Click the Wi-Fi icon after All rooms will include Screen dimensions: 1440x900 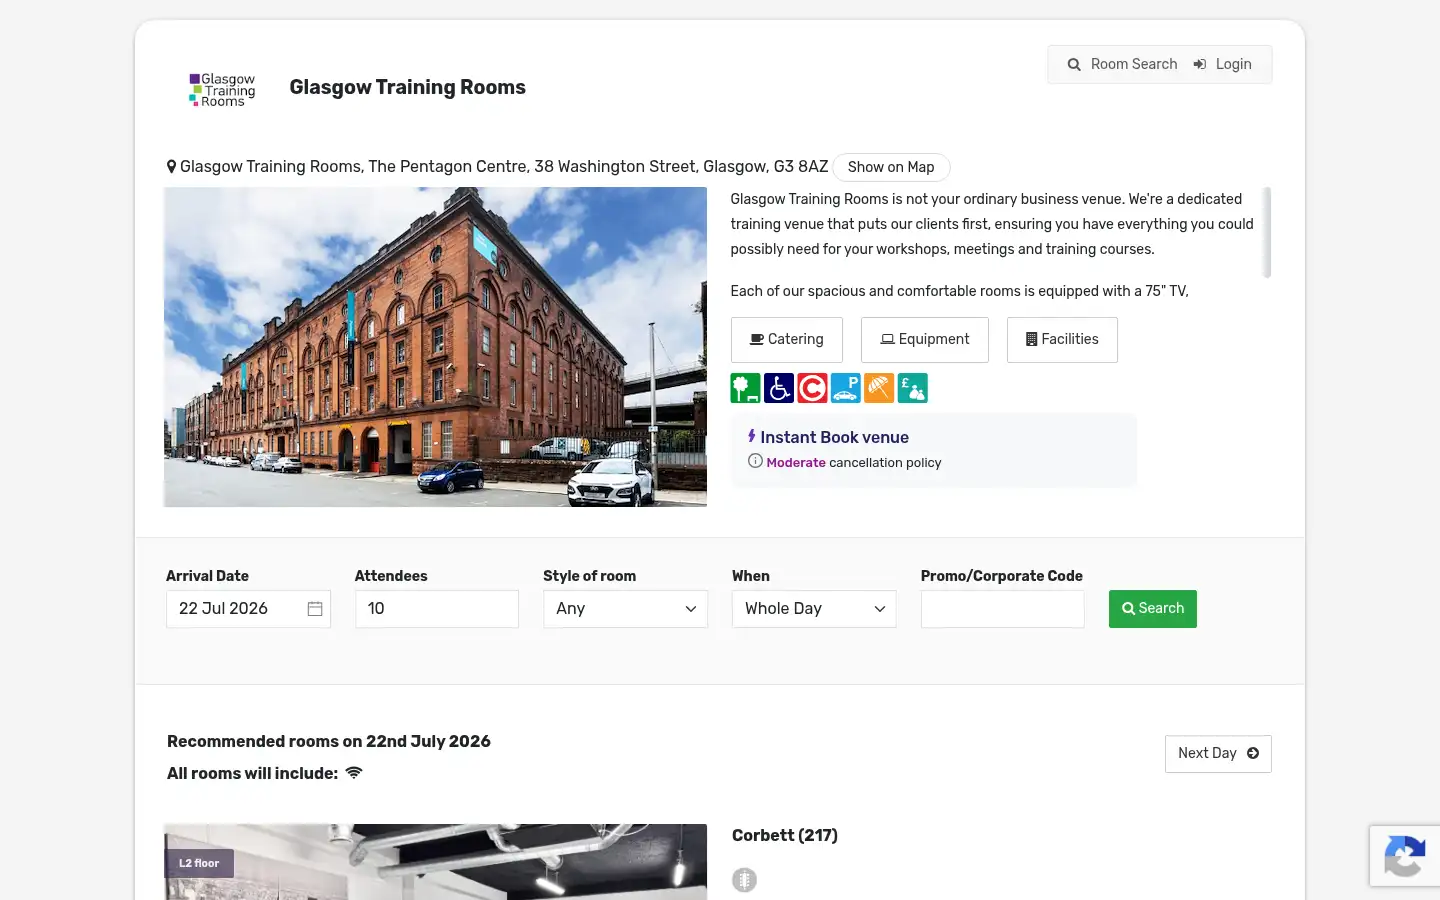click(x=354, y=773)
